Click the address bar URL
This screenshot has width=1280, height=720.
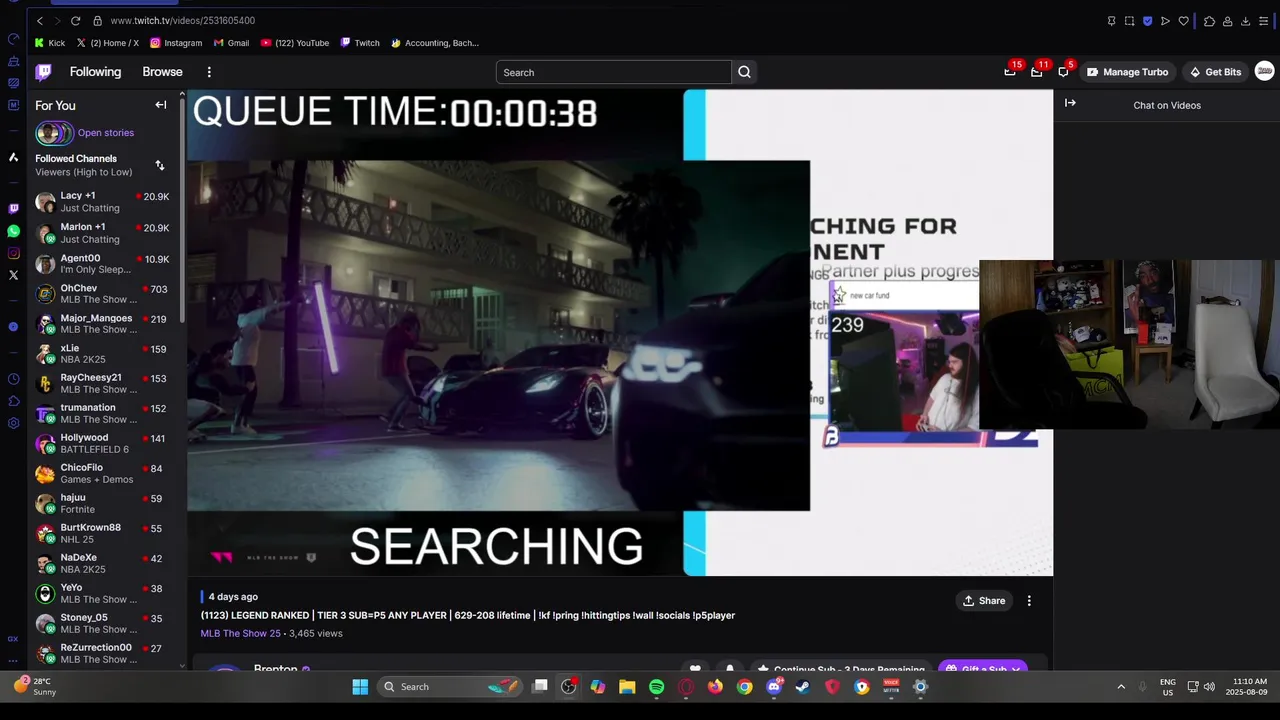183,20
